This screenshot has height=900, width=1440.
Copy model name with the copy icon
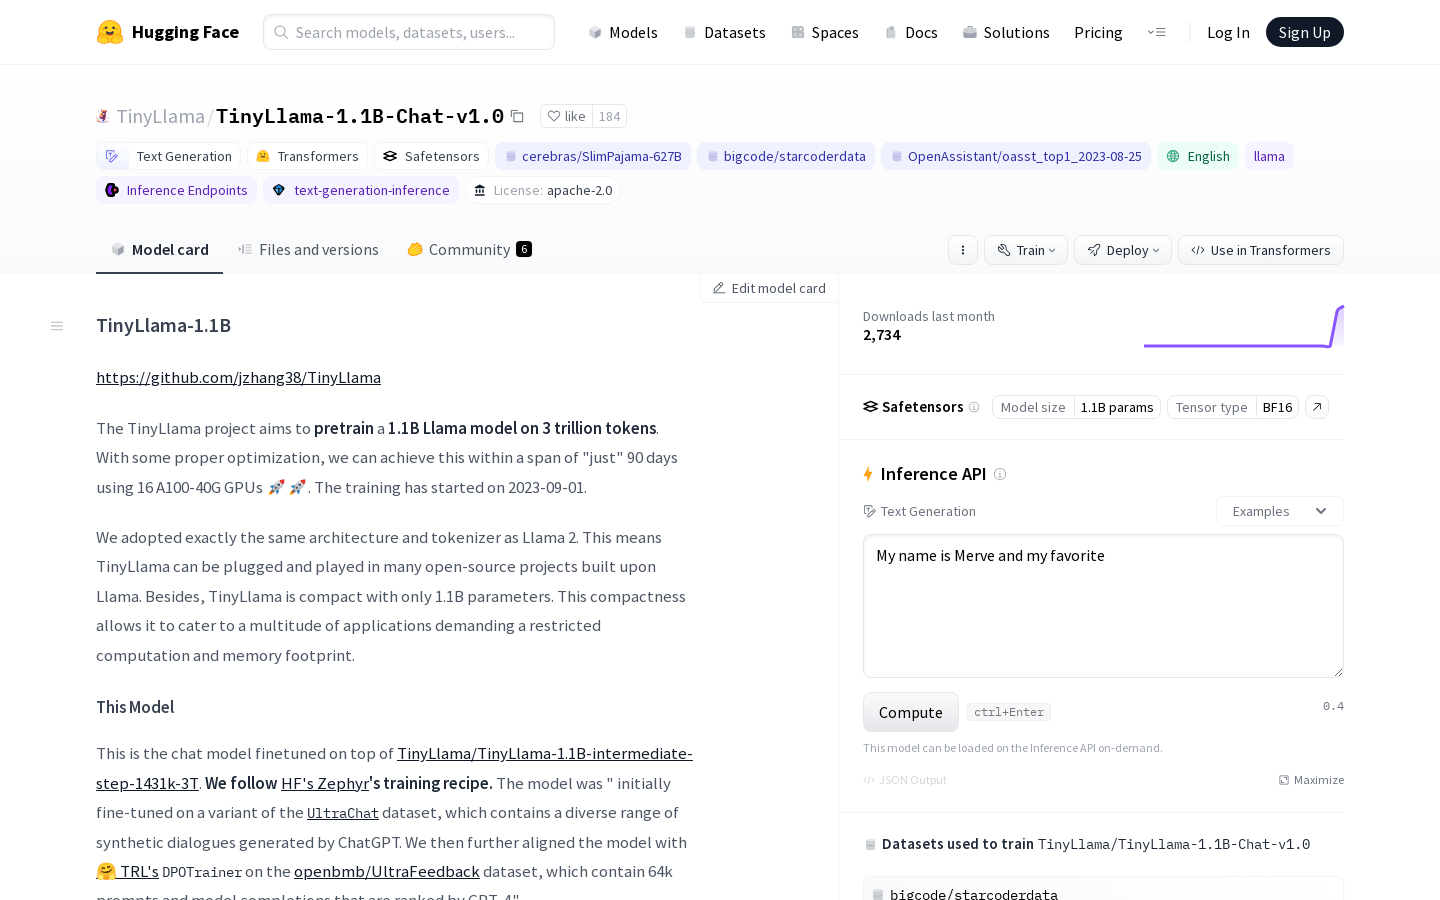tap(517, 116)
